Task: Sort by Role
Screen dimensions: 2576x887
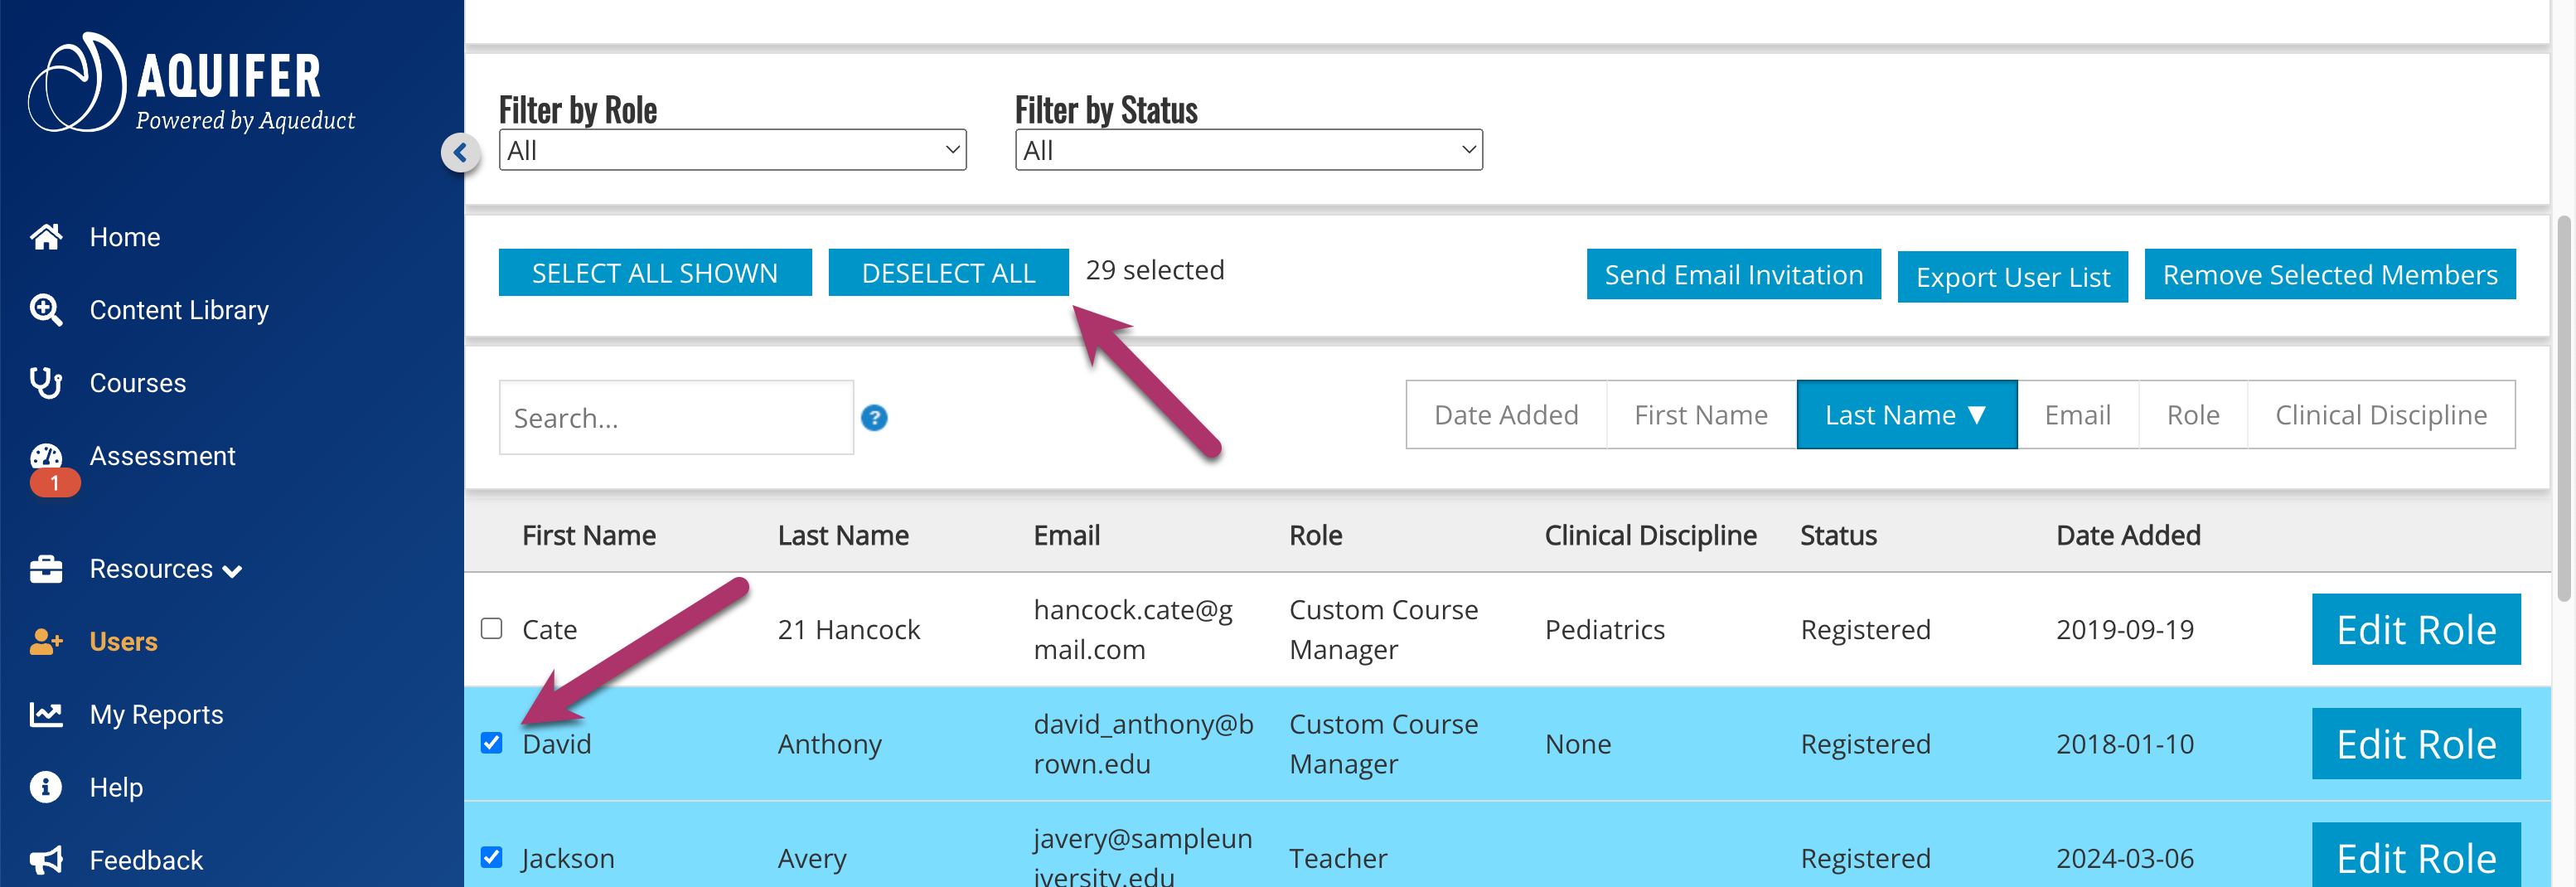Action: (2193, 415)
